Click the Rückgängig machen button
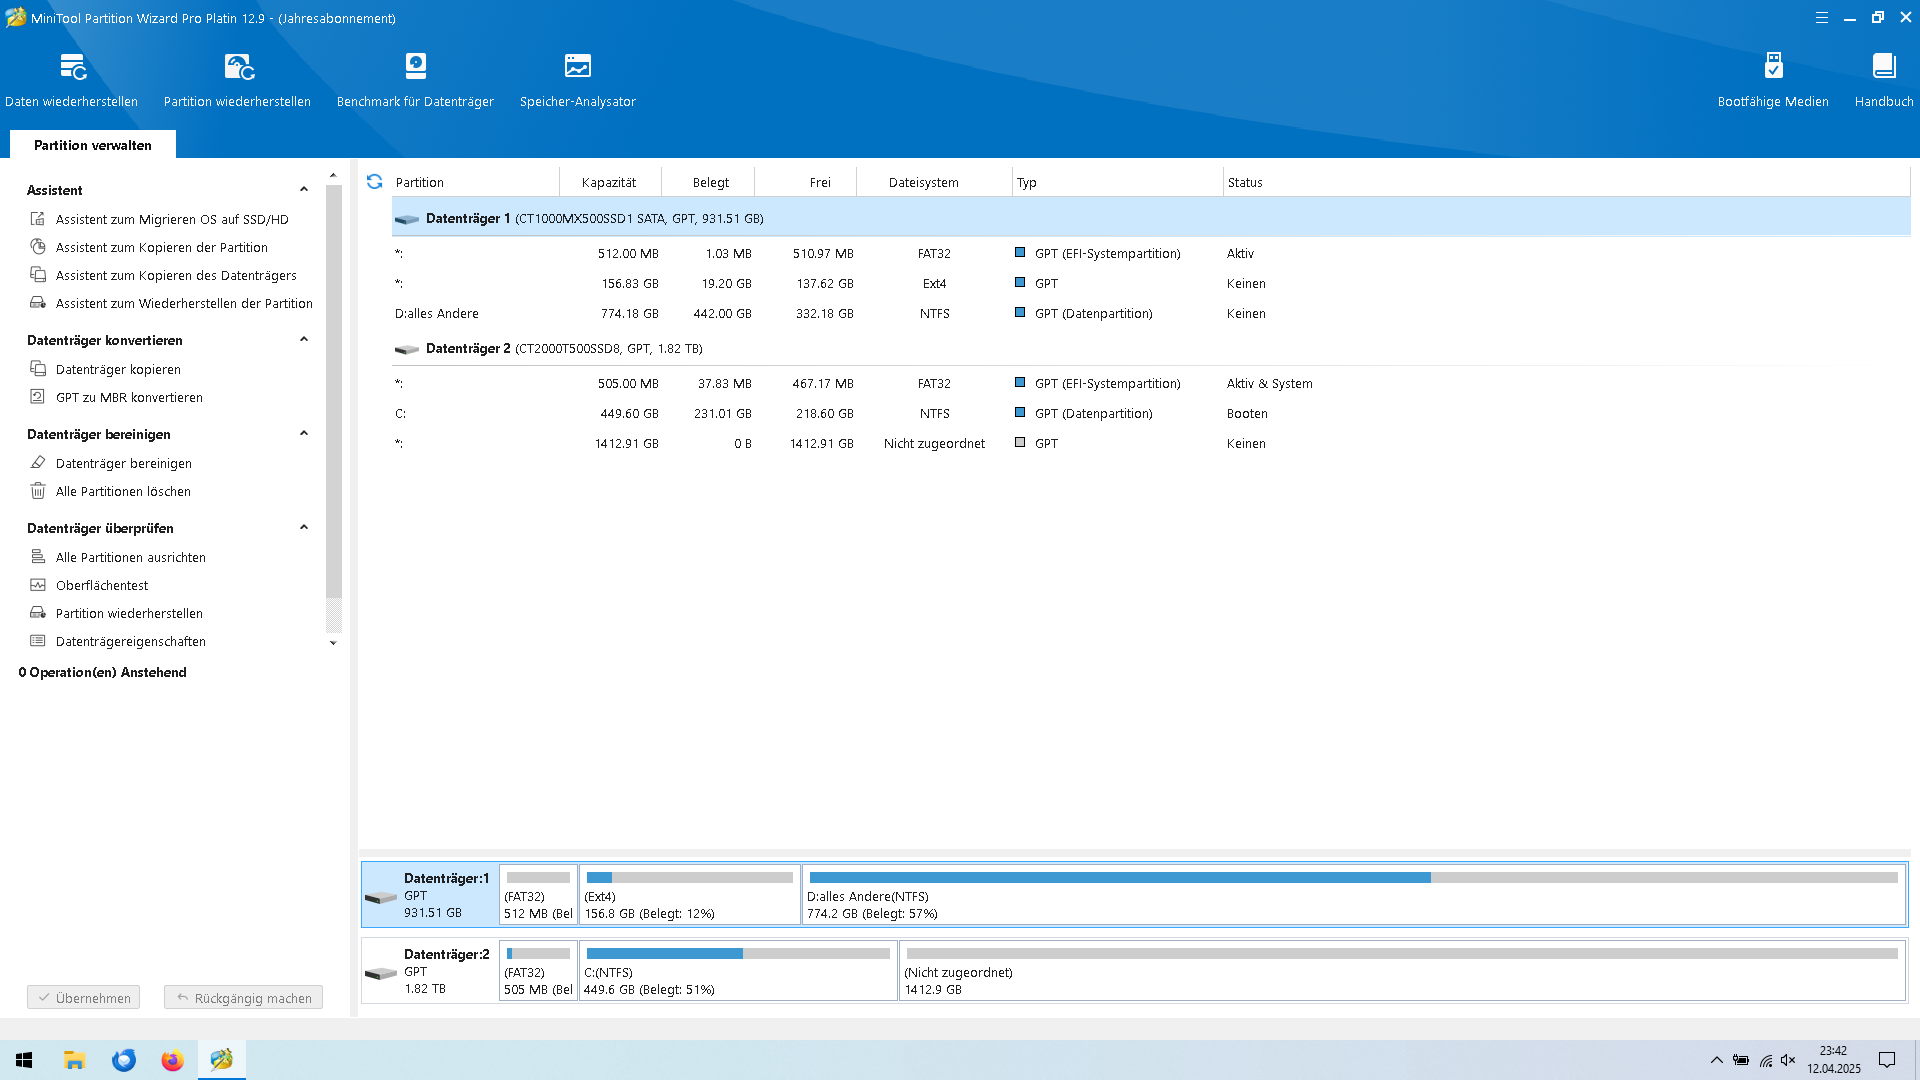The image size is (1920, 1080). point(243,997)
